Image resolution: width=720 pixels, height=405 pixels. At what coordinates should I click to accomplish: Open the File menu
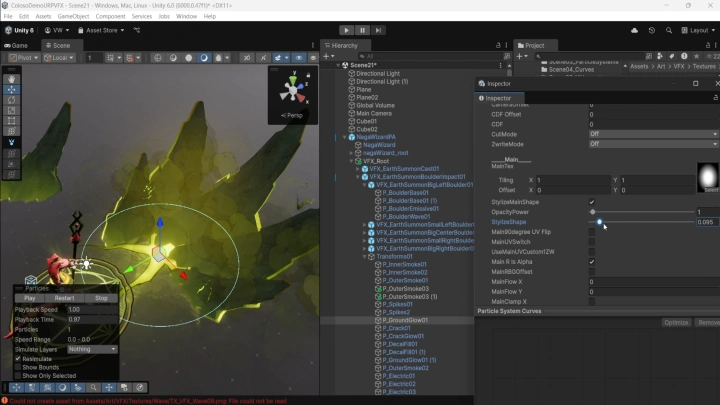[x=8, y=16]
